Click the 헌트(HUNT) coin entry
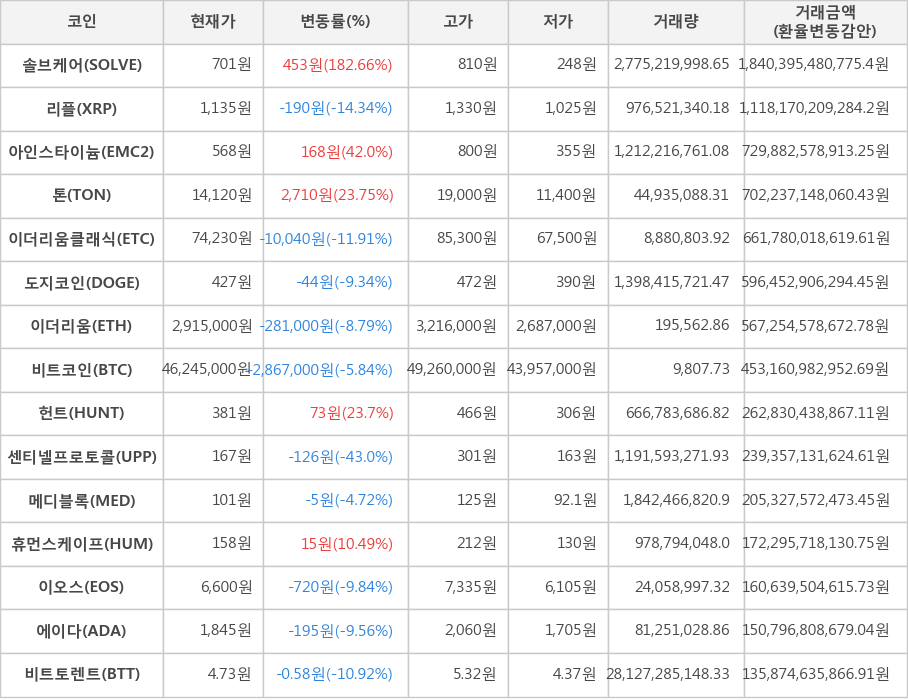Image resolution: width=908 pixels, height=700 pixels. point(82,413)
